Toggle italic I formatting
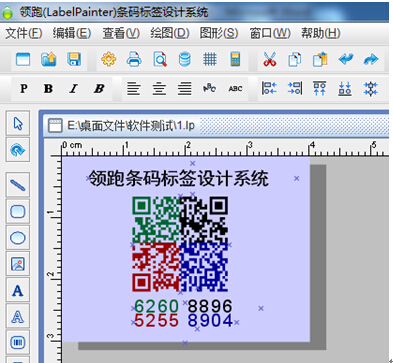 point(73,89)
